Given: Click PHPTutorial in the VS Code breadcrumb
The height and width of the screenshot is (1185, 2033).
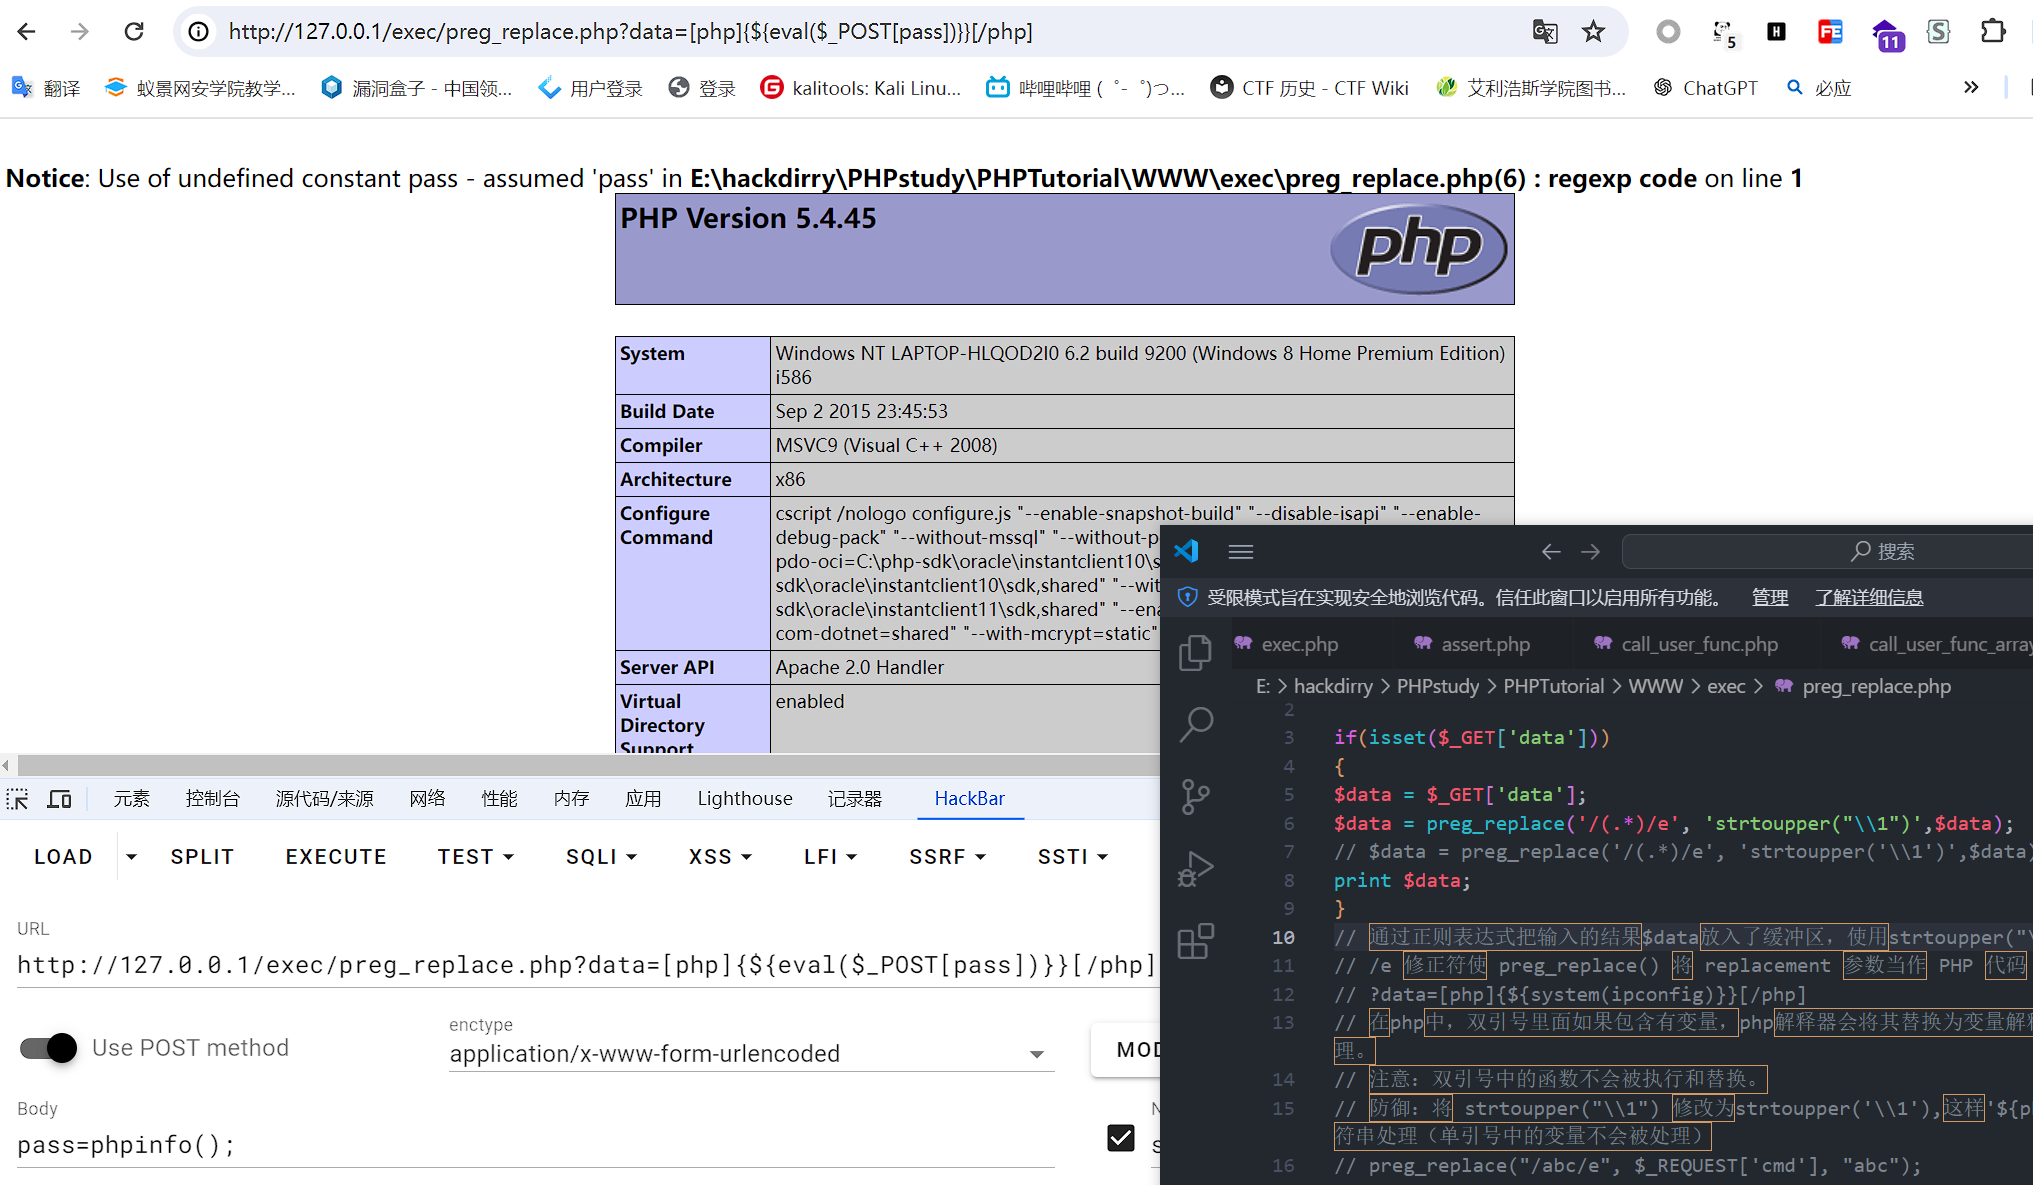Looking at the screenshot, I should pyautogui.click(x=1553, y=686).
